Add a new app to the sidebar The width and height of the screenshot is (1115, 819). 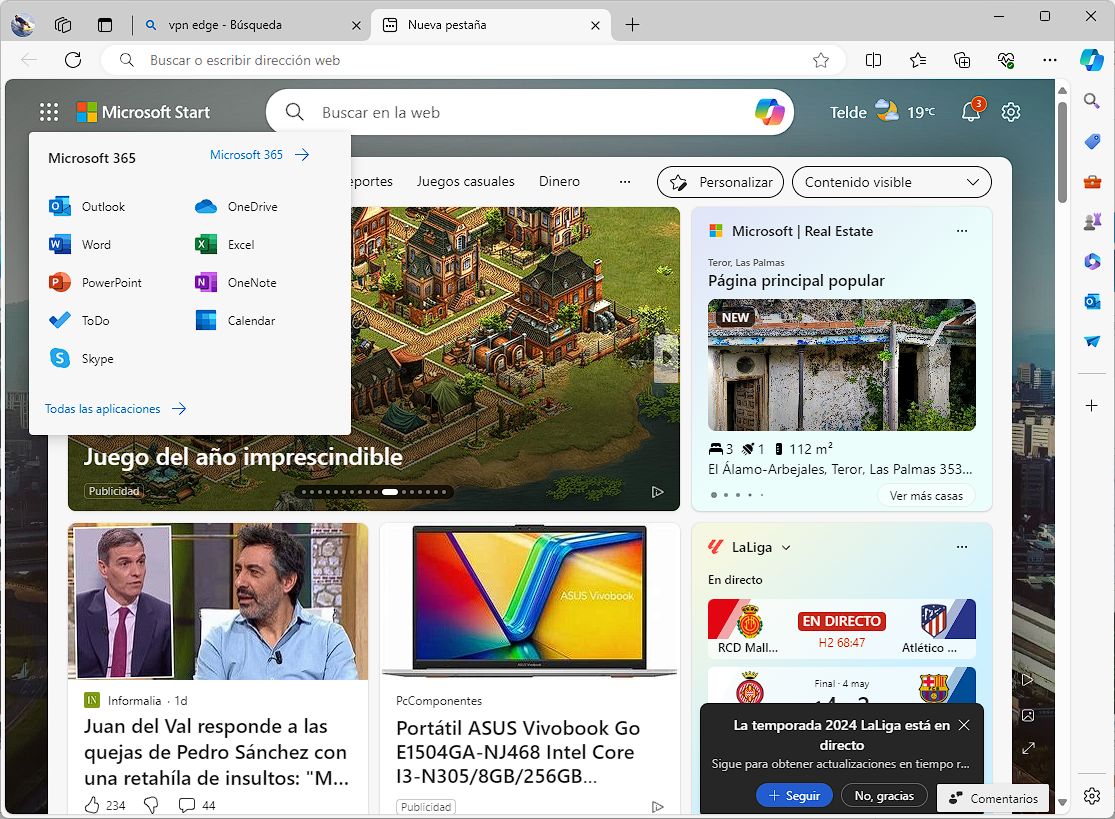pyautogui.click(x=1092, y=406)
